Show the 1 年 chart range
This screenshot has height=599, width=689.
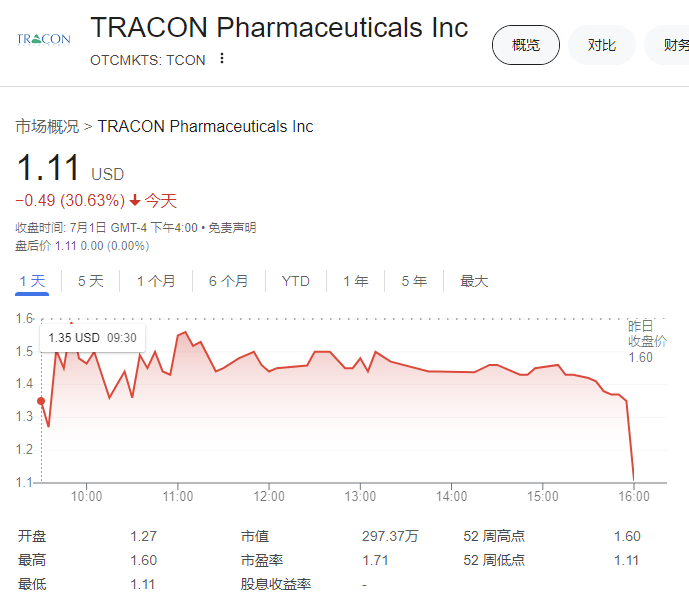click(x=356, y=281)
